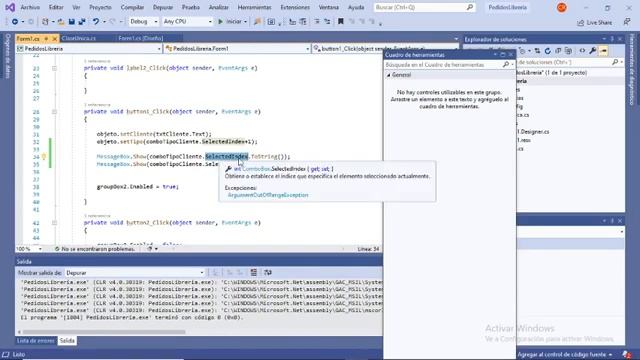The width and height of the screenshot is (640, 360).
Task: Collapse all items in Solution Explorer
Action: (558, 51)
